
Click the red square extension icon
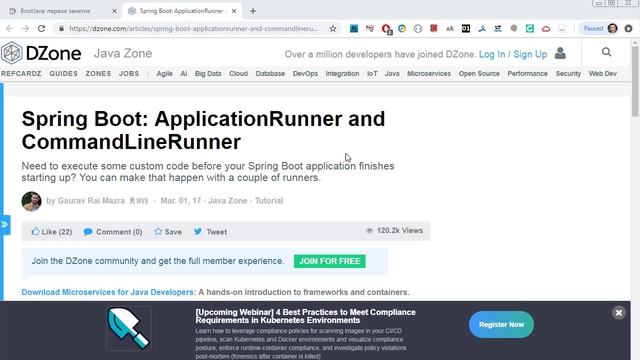[434, 29]
